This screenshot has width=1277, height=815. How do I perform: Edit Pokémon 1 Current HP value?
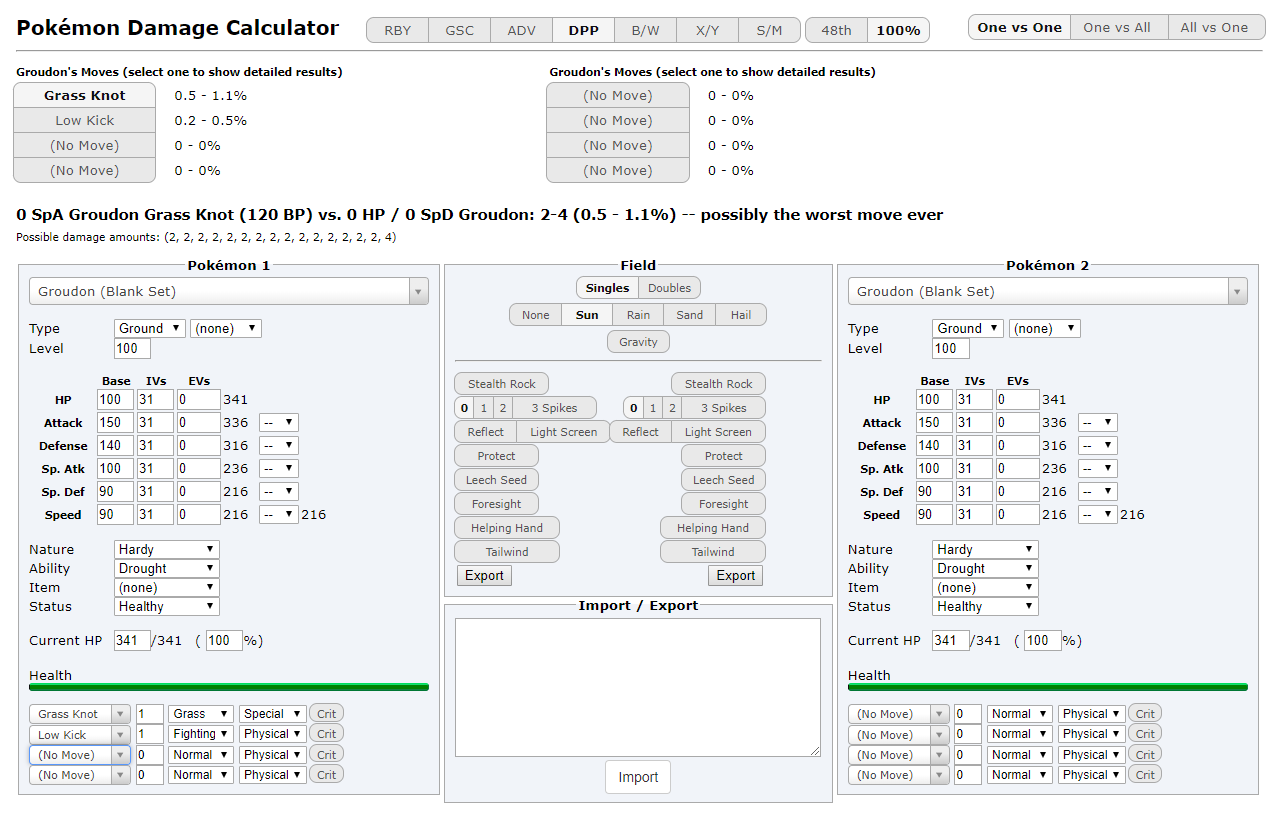pyautogui.click(x=132, y=641)
